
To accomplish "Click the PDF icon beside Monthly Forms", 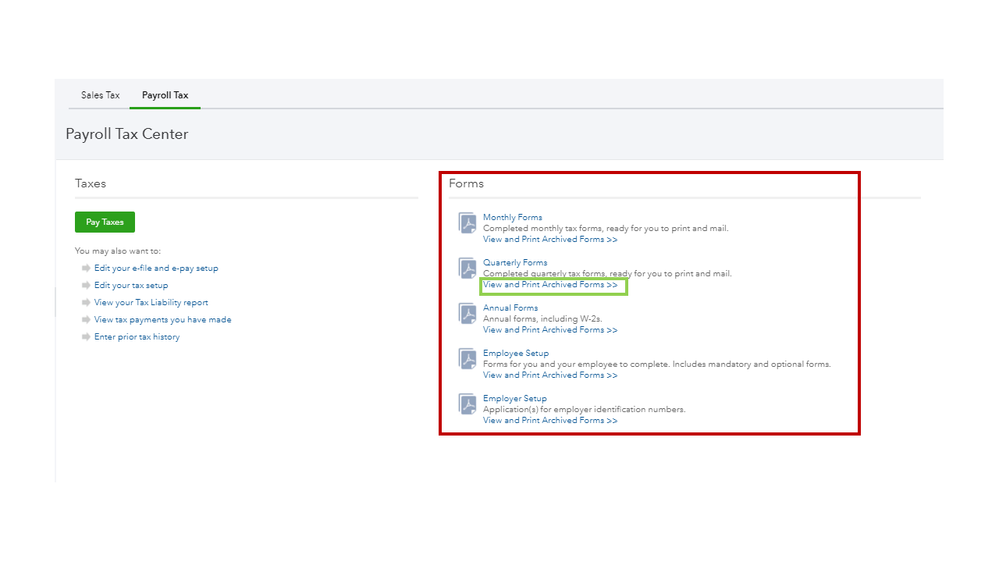I will [x=468, y=223].
